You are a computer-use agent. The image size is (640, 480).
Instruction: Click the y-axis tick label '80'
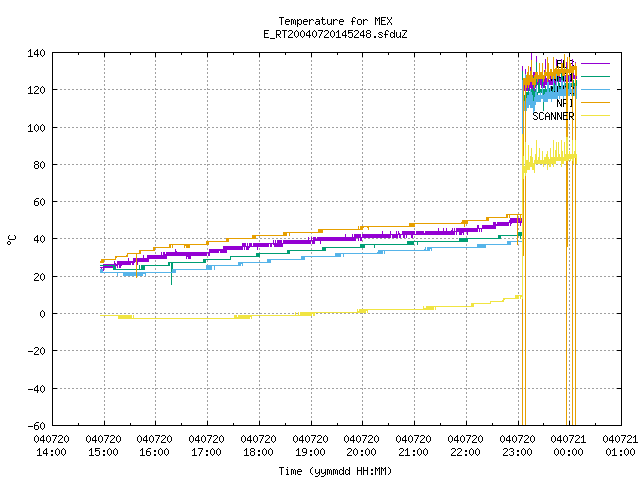tap(39, 165)
